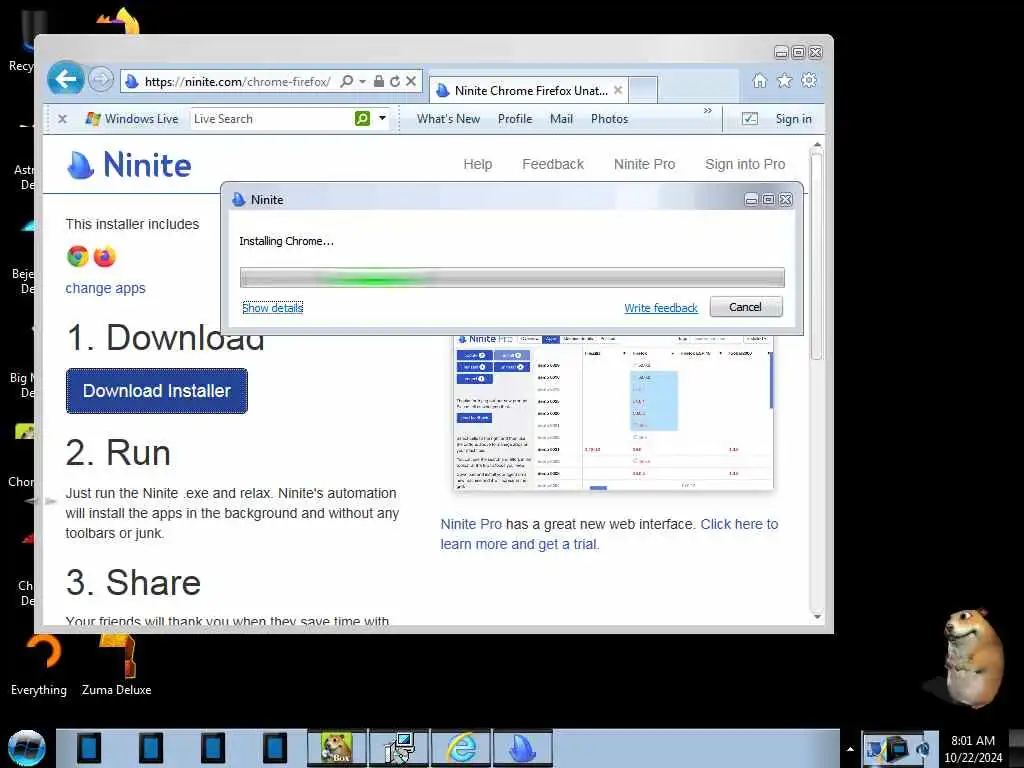The height and width of the screenshot is (768, 1024).
Task: Open Favorites star icon
Action: pos(784,80)
